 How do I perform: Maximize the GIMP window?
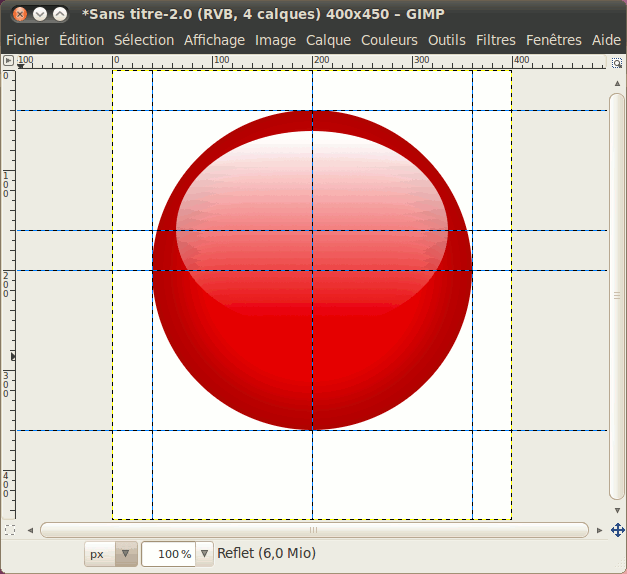(x=60, y=14)
